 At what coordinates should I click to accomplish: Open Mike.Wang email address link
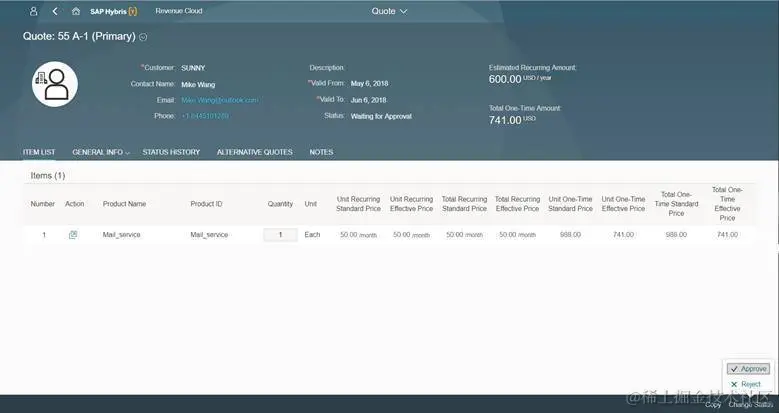tap(220, 100)
